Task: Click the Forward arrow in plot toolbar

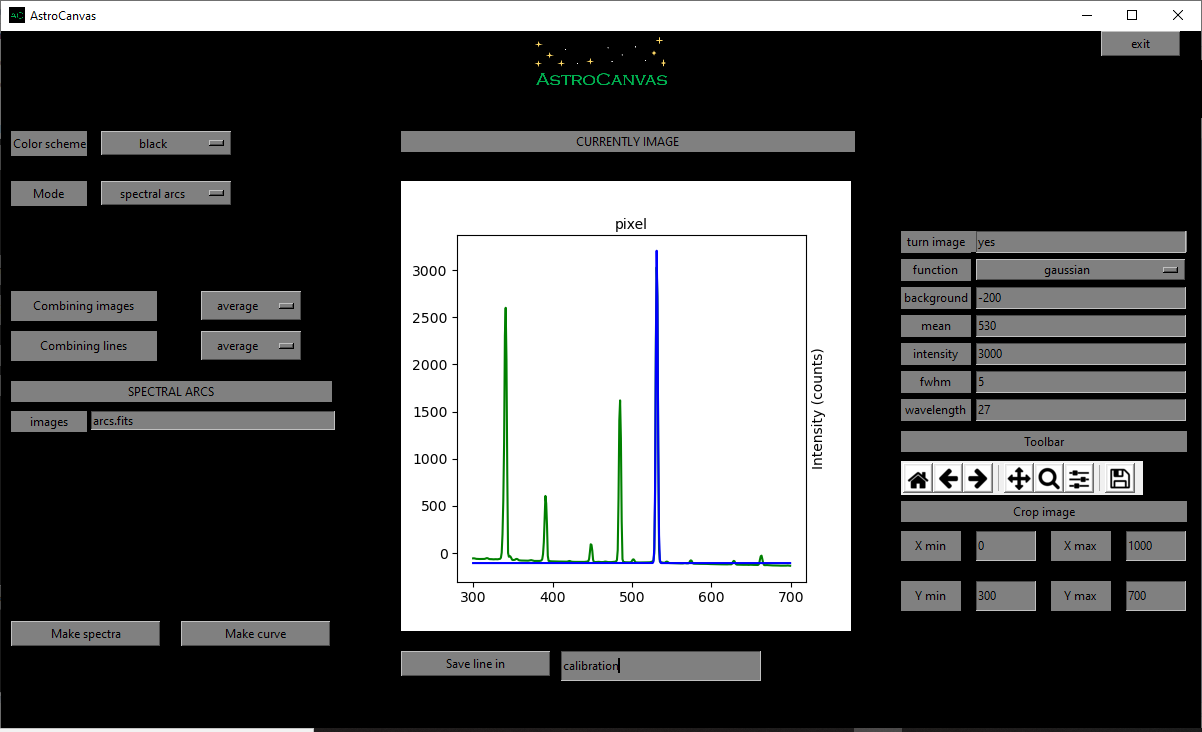Action: 978,479
